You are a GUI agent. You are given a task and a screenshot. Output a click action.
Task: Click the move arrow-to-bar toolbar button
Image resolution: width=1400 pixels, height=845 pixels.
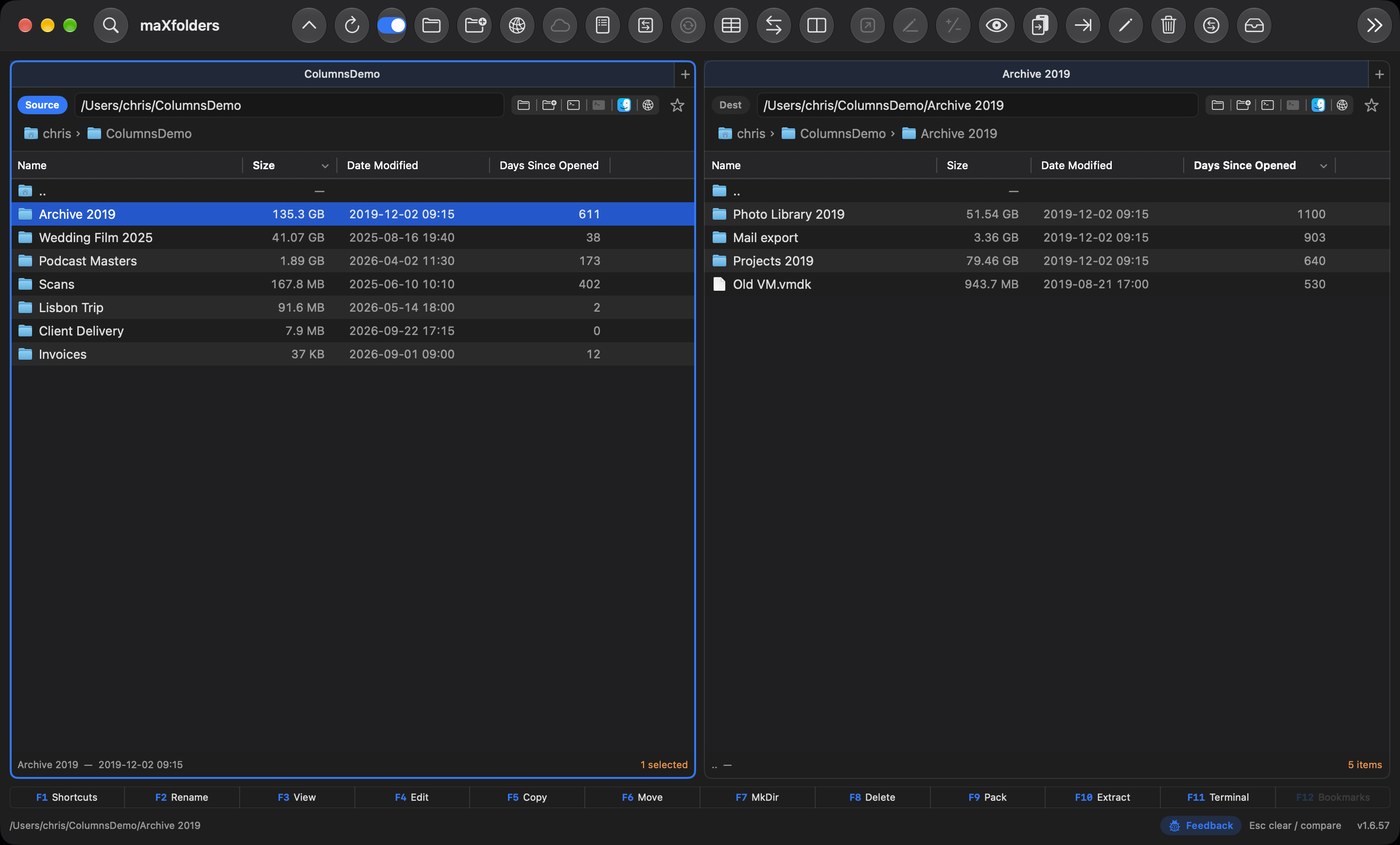click(1082, 25)
